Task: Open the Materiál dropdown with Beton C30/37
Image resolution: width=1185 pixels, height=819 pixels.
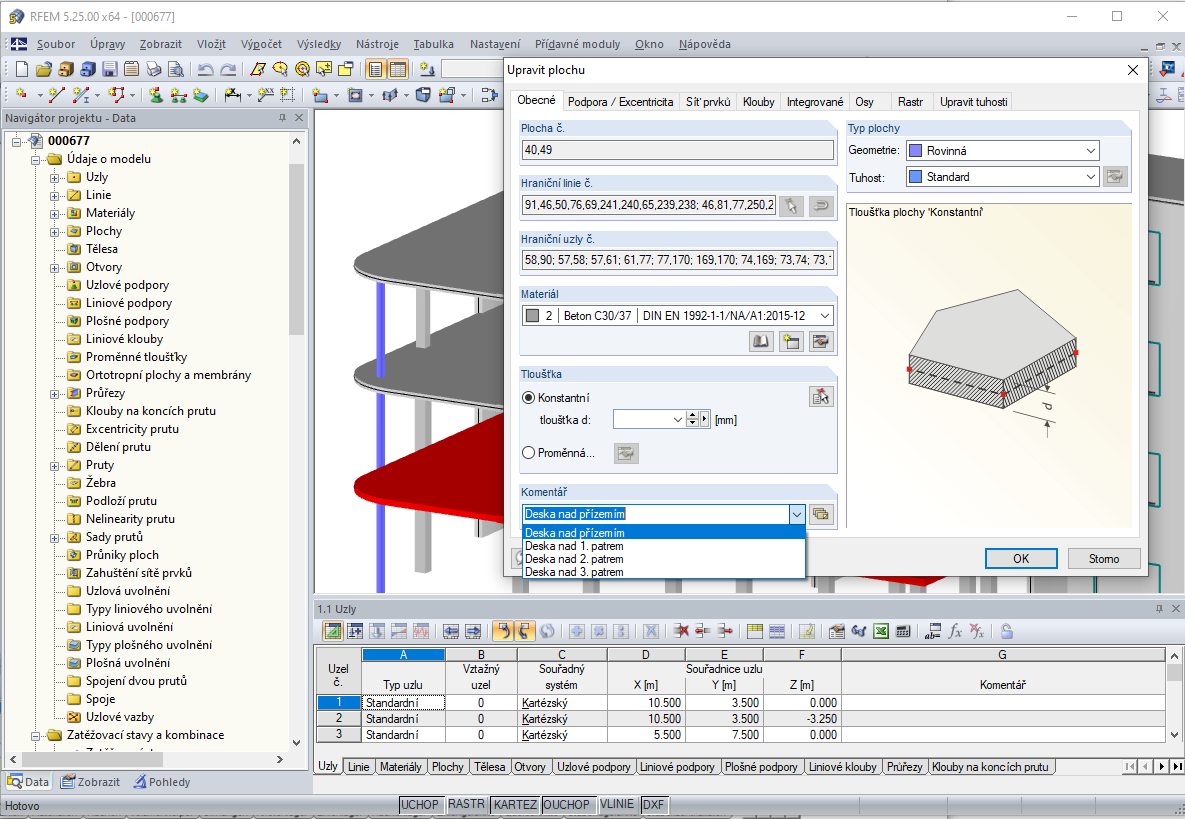Action: click(824, 316)
